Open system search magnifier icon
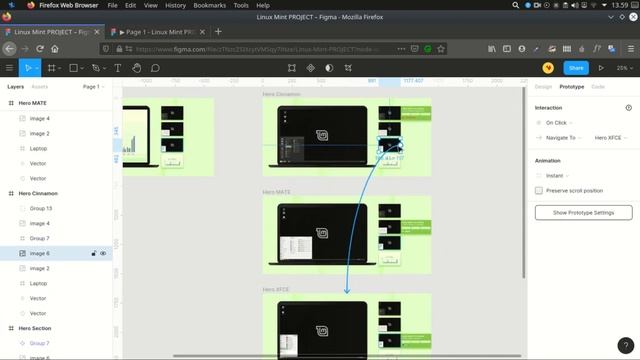The width and height of the screenshot is (640, 360). point(516,5)
